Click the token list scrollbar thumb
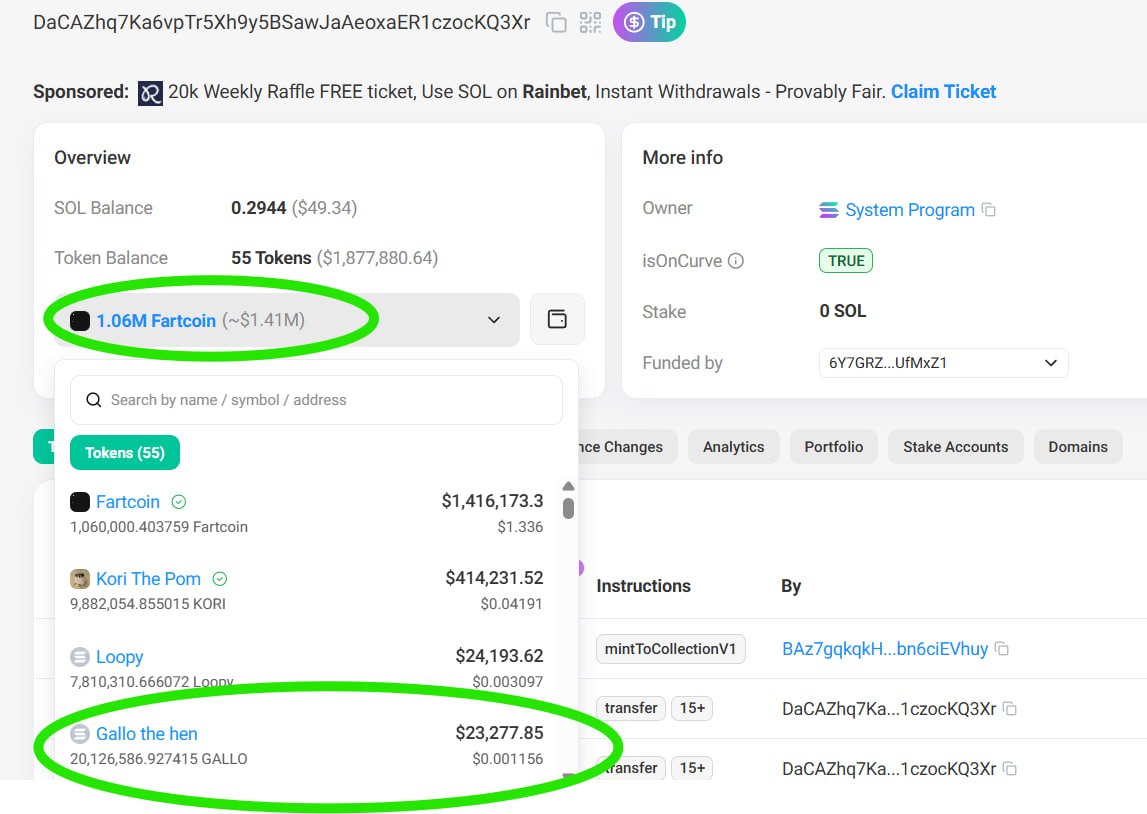 (568, 508)
